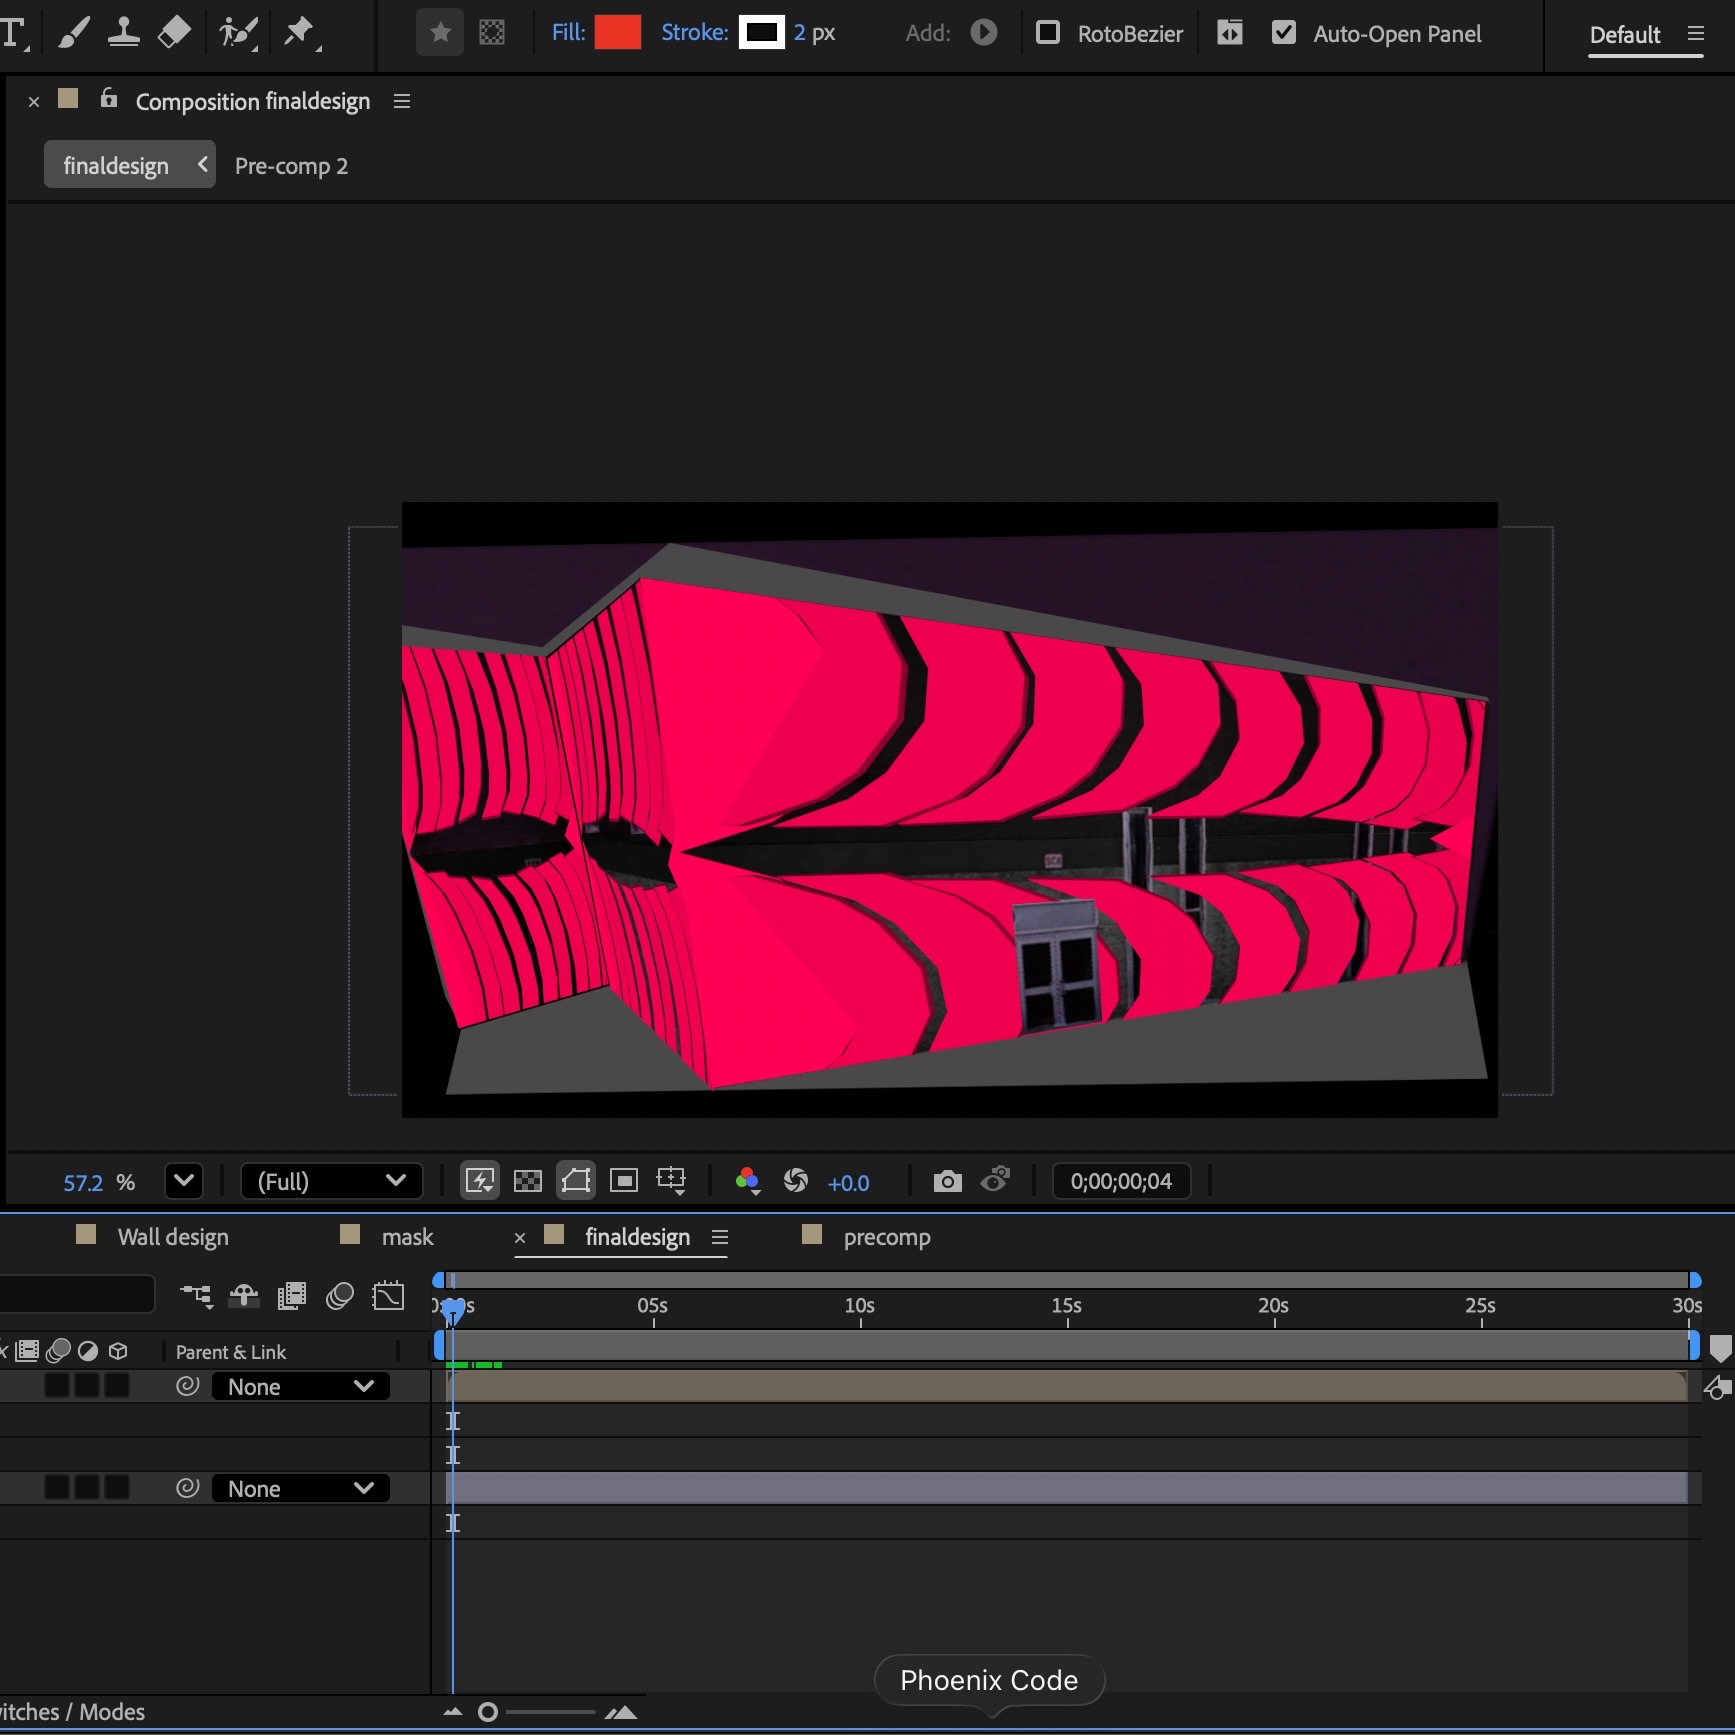
Task: Open the Default workspace menu
Action: pyautogui.click(x=1624, y=35)
